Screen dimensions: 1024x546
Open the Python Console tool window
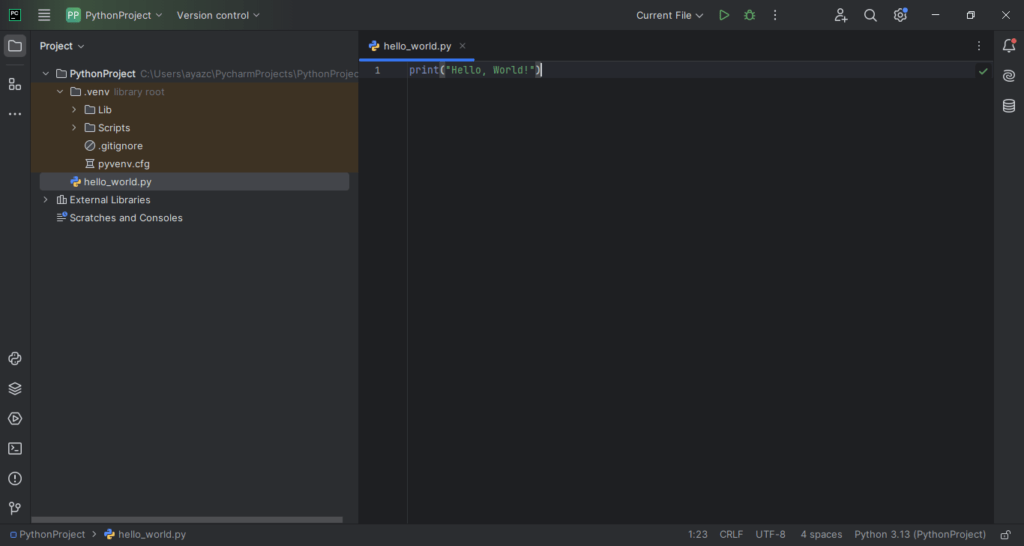click(x=15, y=359)
